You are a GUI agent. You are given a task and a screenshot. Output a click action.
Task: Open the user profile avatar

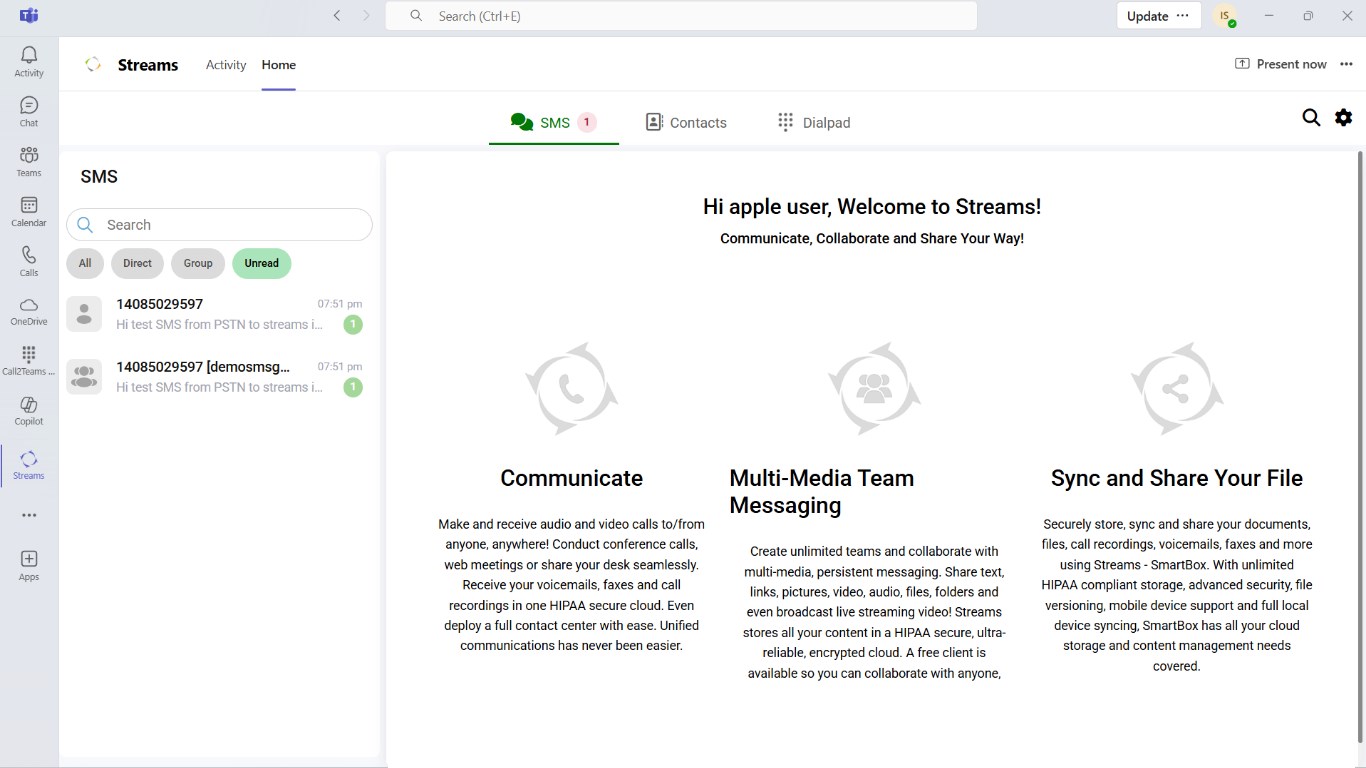pos(1224,16)
